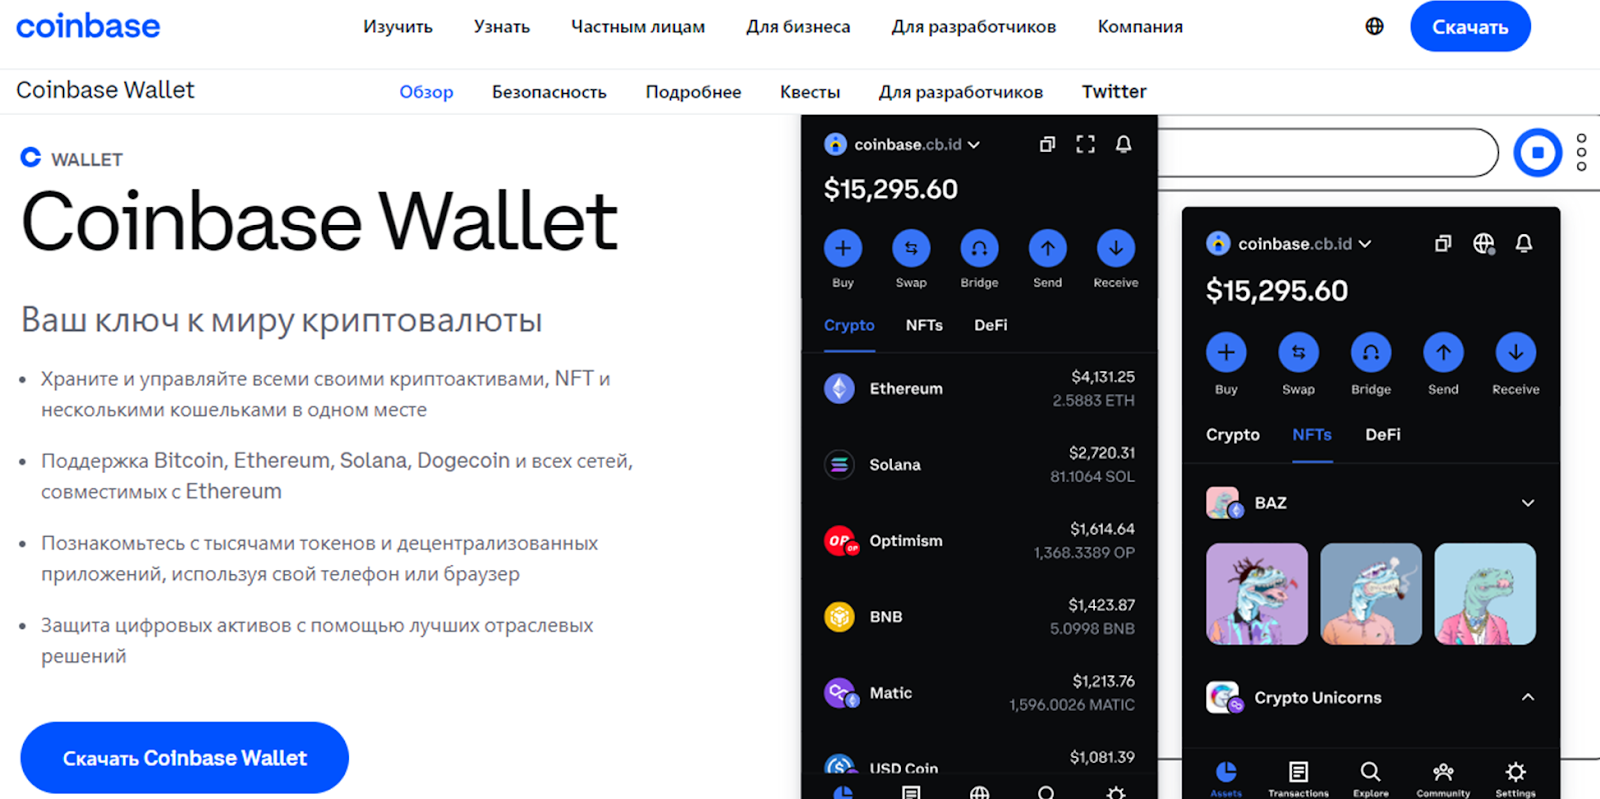Open the Частным лицам menu

click(638, 27)
